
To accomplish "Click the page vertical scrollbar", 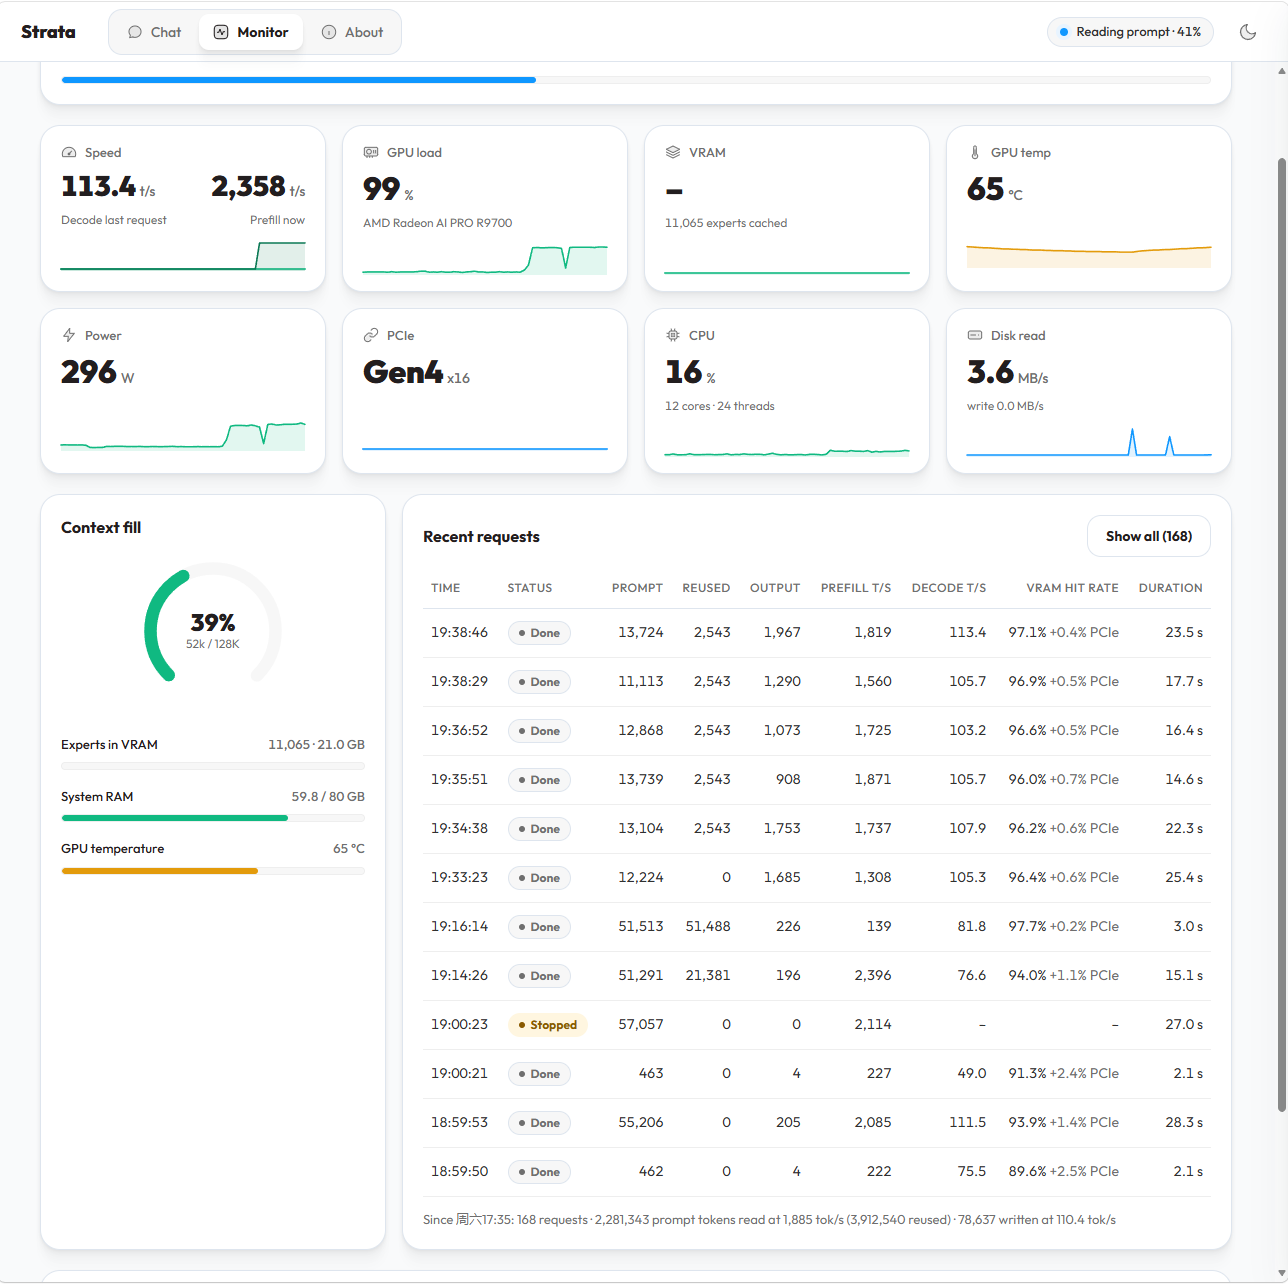I will (1282, 634).
